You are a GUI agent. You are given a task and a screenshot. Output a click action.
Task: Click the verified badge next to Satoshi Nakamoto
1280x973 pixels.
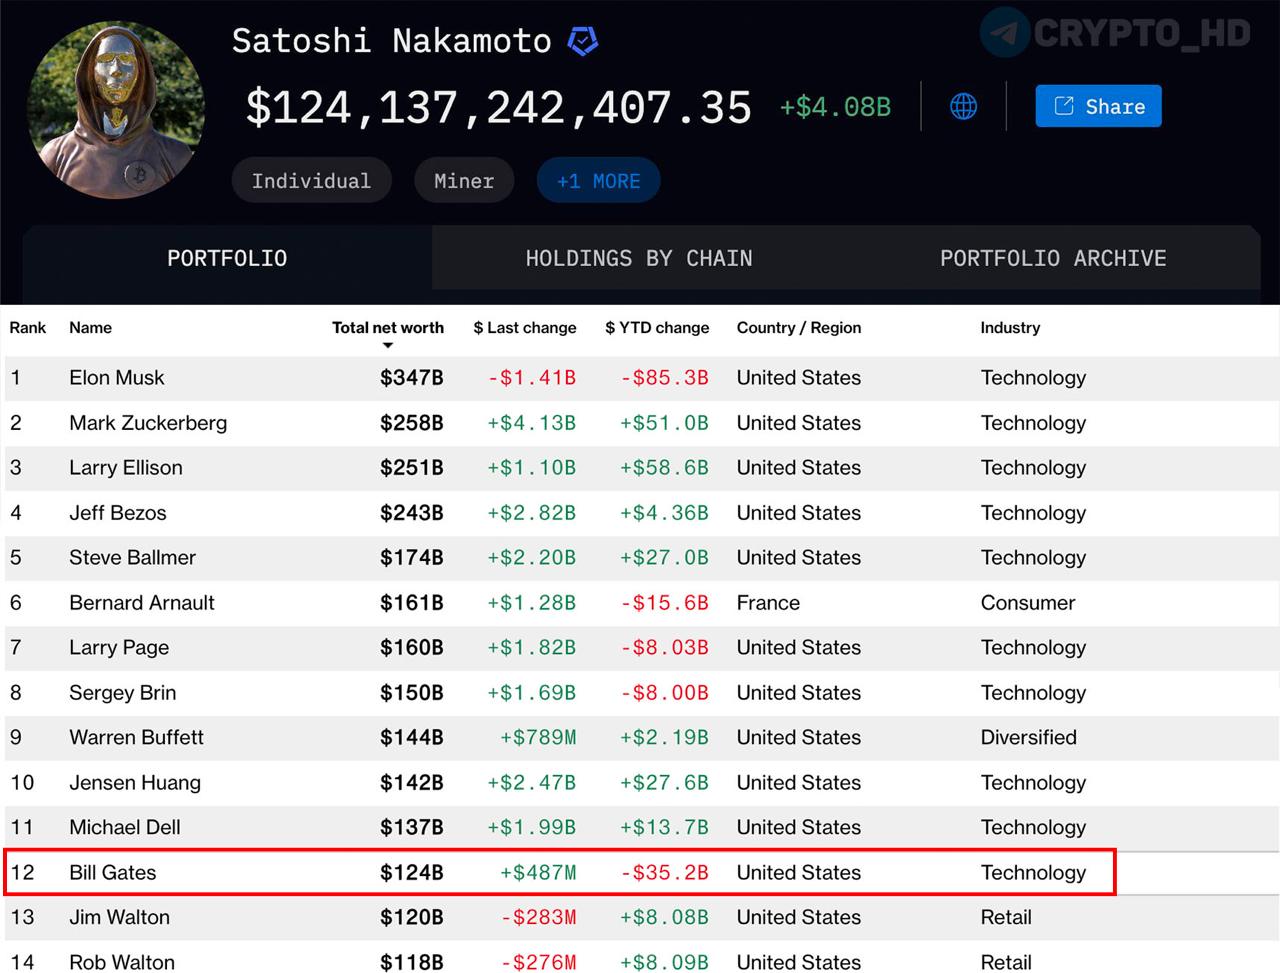(x=583, y=41)
